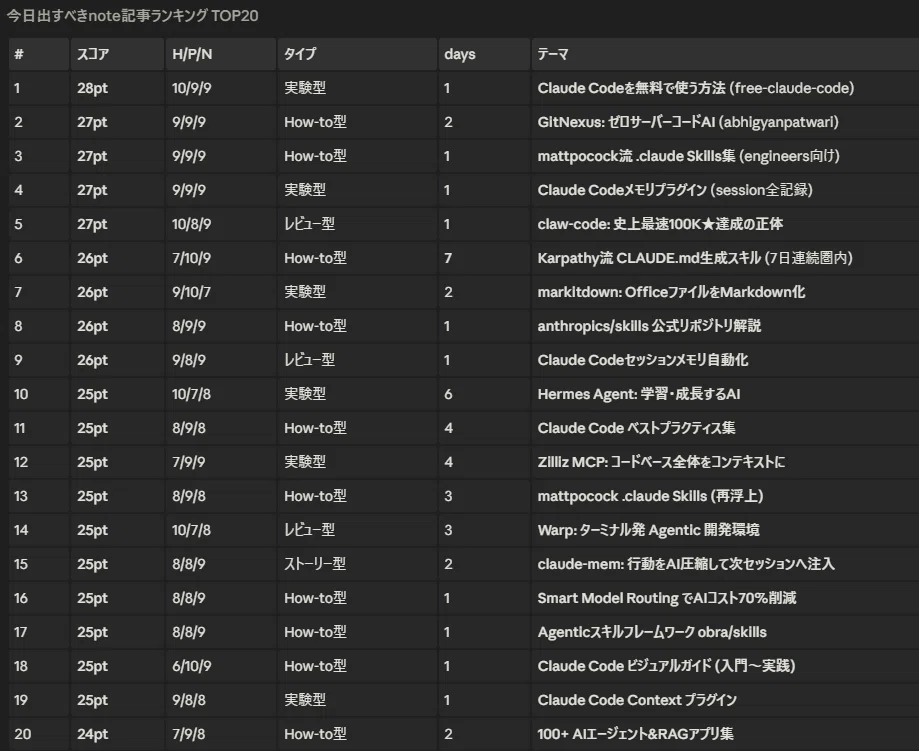Click Claude Code ビジュアルガイド theme cell

click(x=725, y=667)
